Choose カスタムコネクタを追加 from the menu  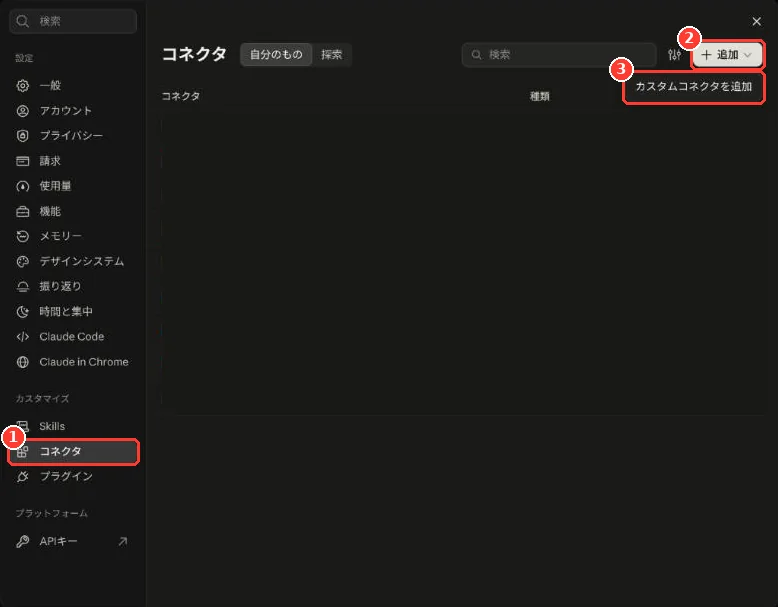coord(694,86)
